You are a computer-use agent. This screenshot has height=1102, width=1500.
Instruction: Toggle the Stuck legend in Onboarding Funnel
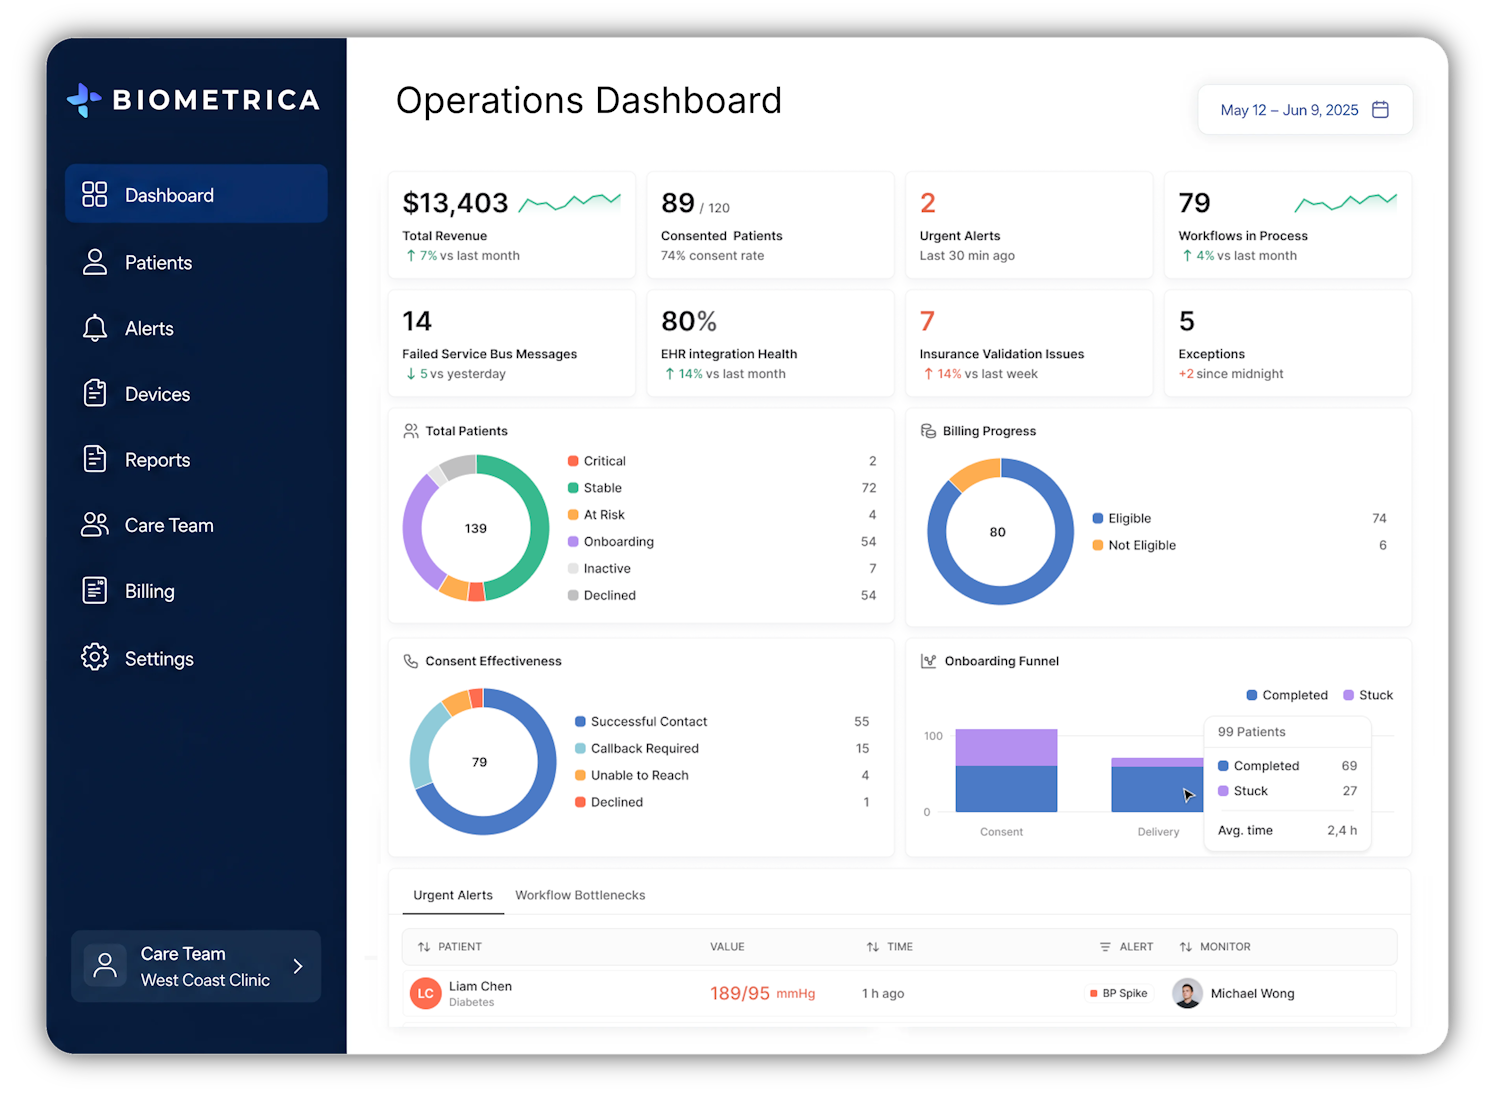coord(1368,695)
